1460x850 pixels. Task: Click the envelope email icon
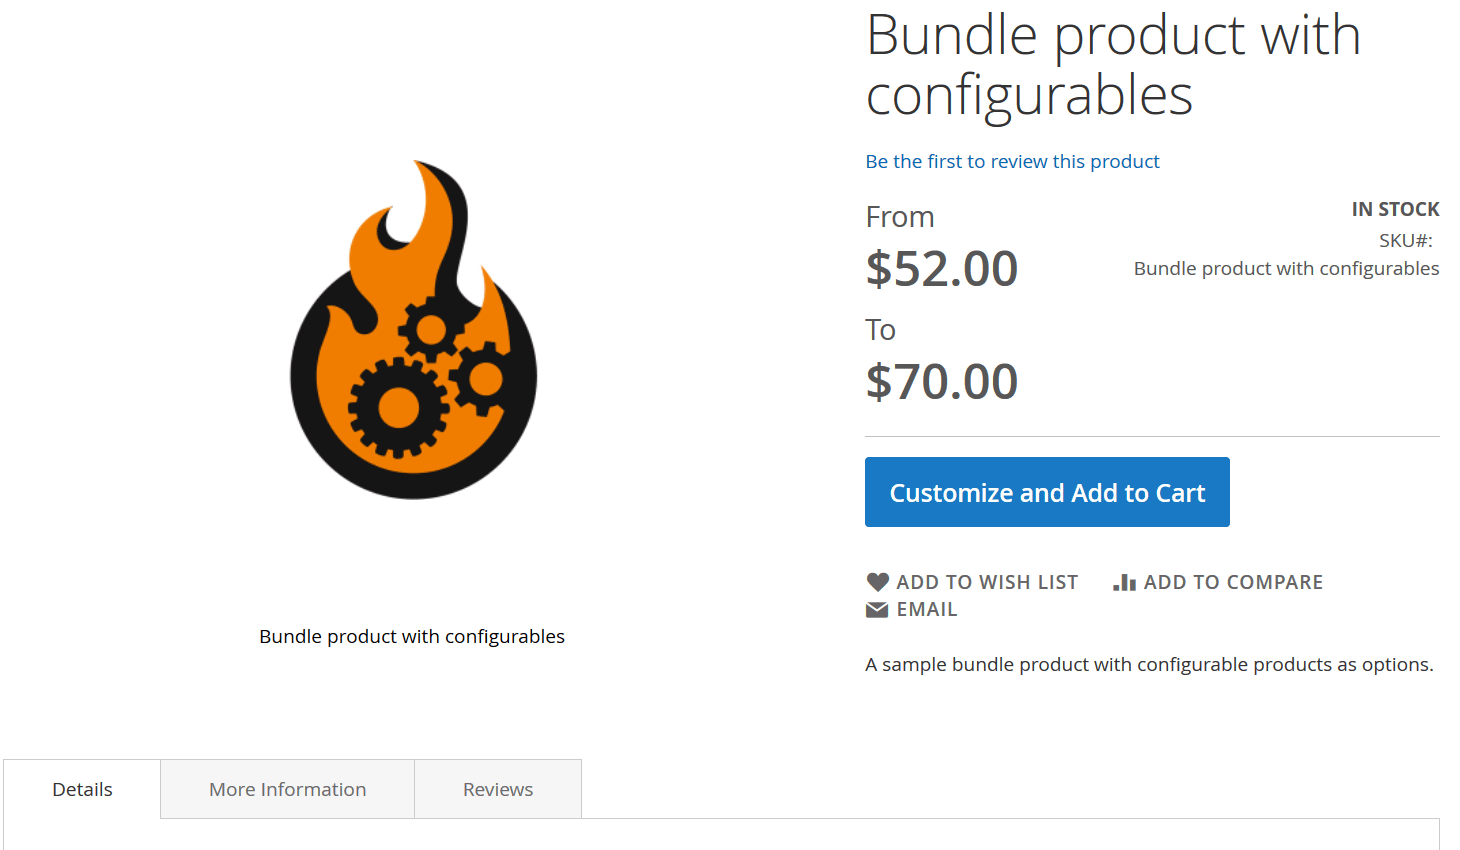877,610
